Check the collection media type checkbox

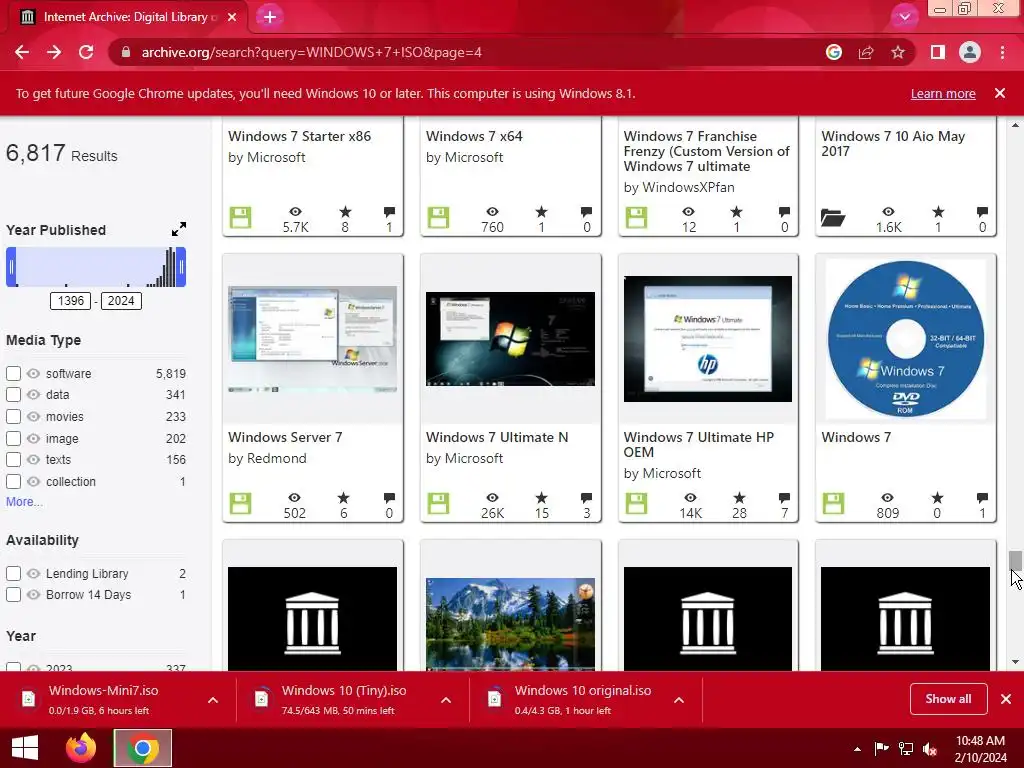pos(13,481)
